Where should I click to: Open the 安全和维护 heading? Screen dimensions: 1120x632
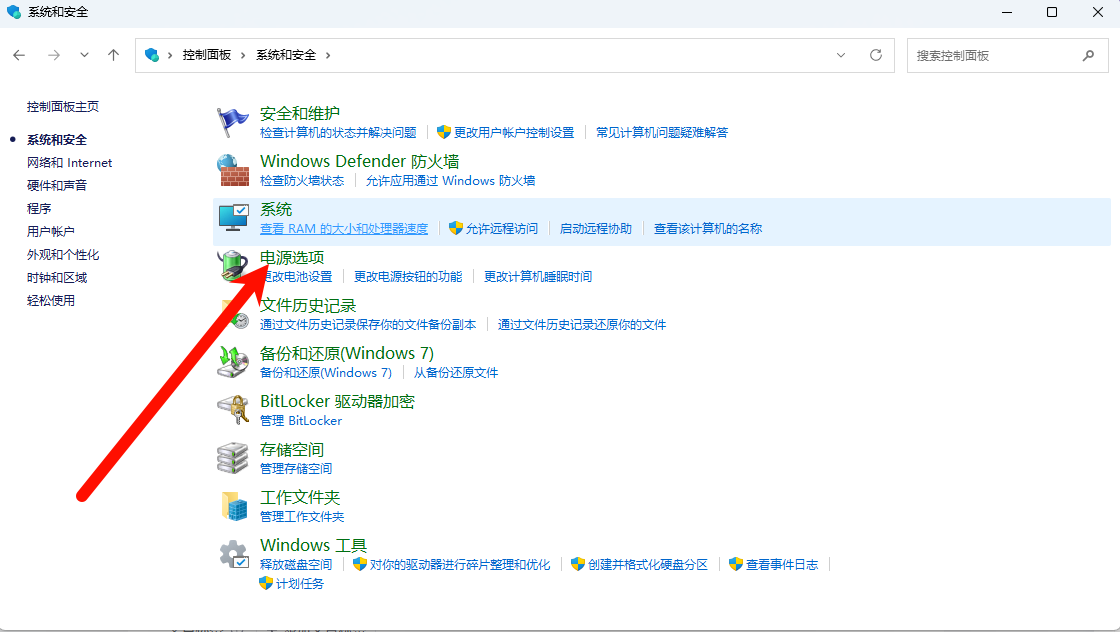click(300, 113)
